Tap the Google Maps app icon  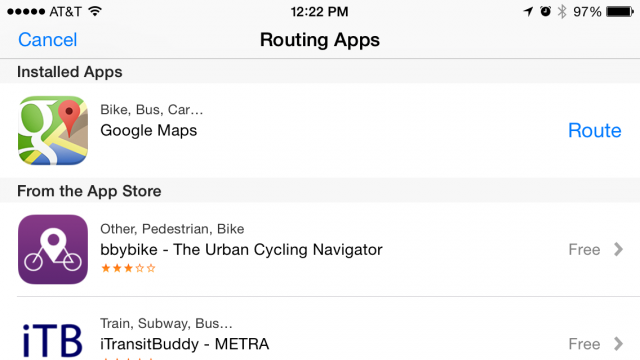pos(53,130)
